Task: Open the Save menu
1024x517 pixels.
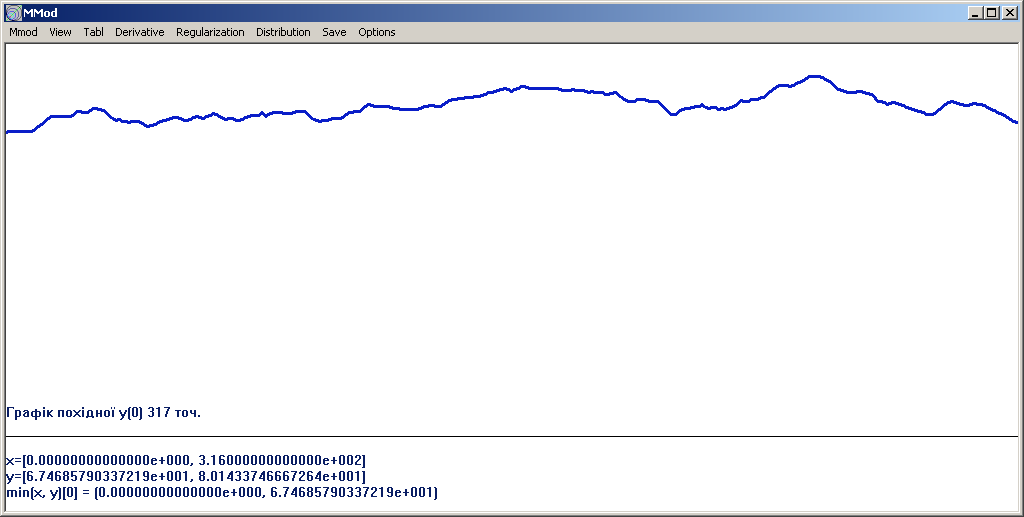Action: 334,32
